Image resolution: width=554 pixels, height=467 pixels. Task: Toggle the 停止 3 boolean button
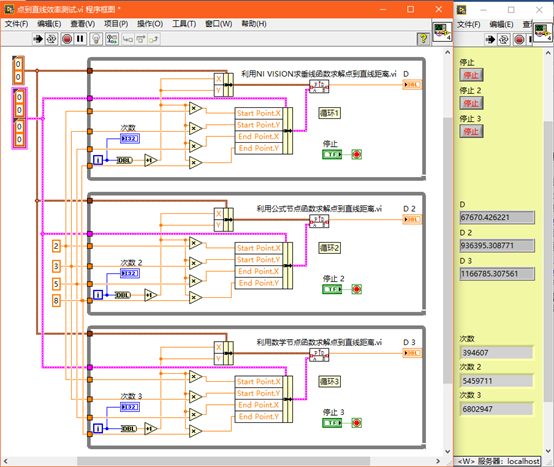point(471,131)
